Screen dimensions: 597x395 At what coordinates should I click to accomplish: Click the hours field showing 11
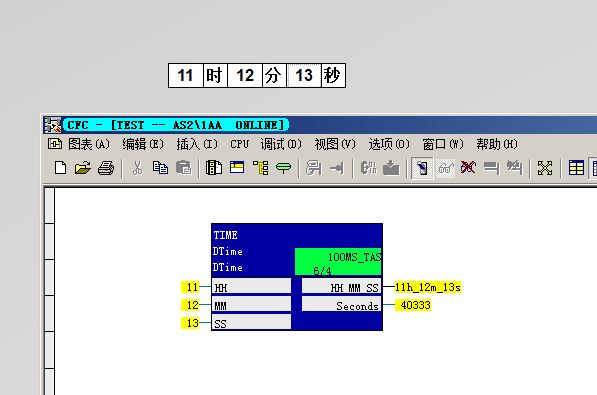coord(186,75)
